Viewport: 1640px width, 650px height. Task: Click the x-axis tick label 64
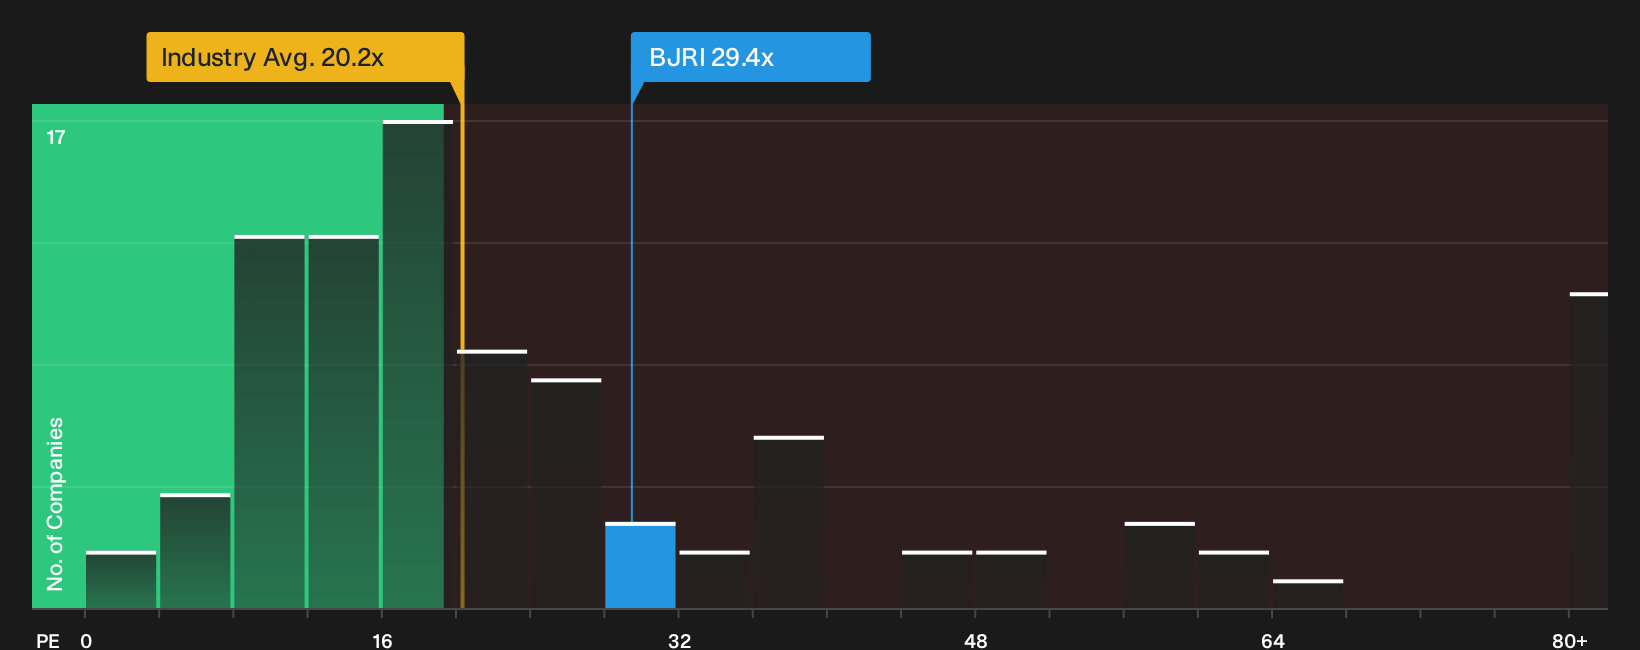click(x=1272, y=641)
